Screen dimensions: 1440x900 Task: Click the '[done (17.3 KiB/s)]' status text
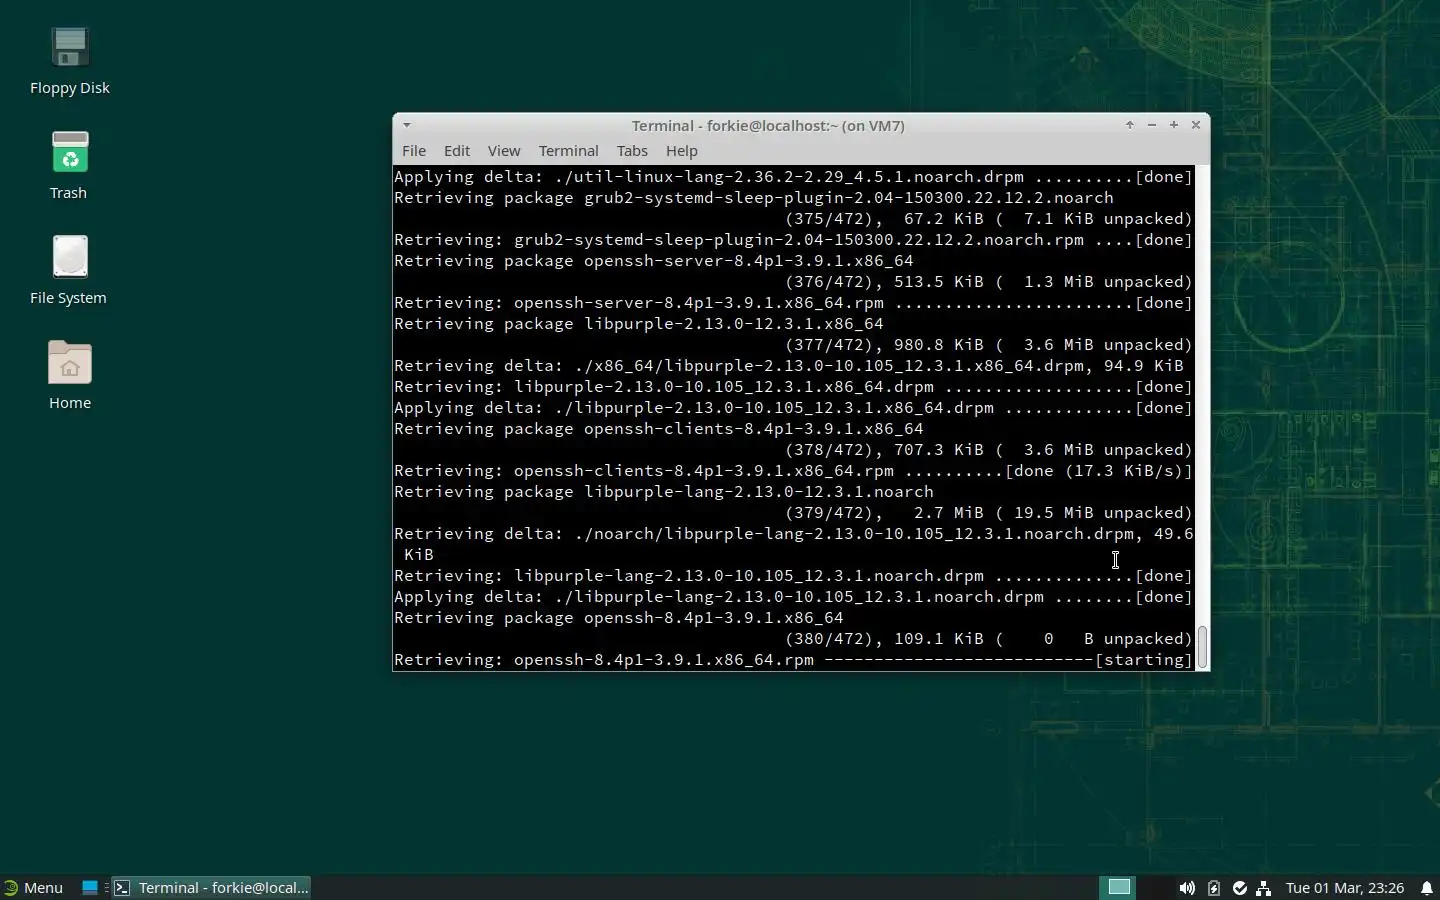1098,471
